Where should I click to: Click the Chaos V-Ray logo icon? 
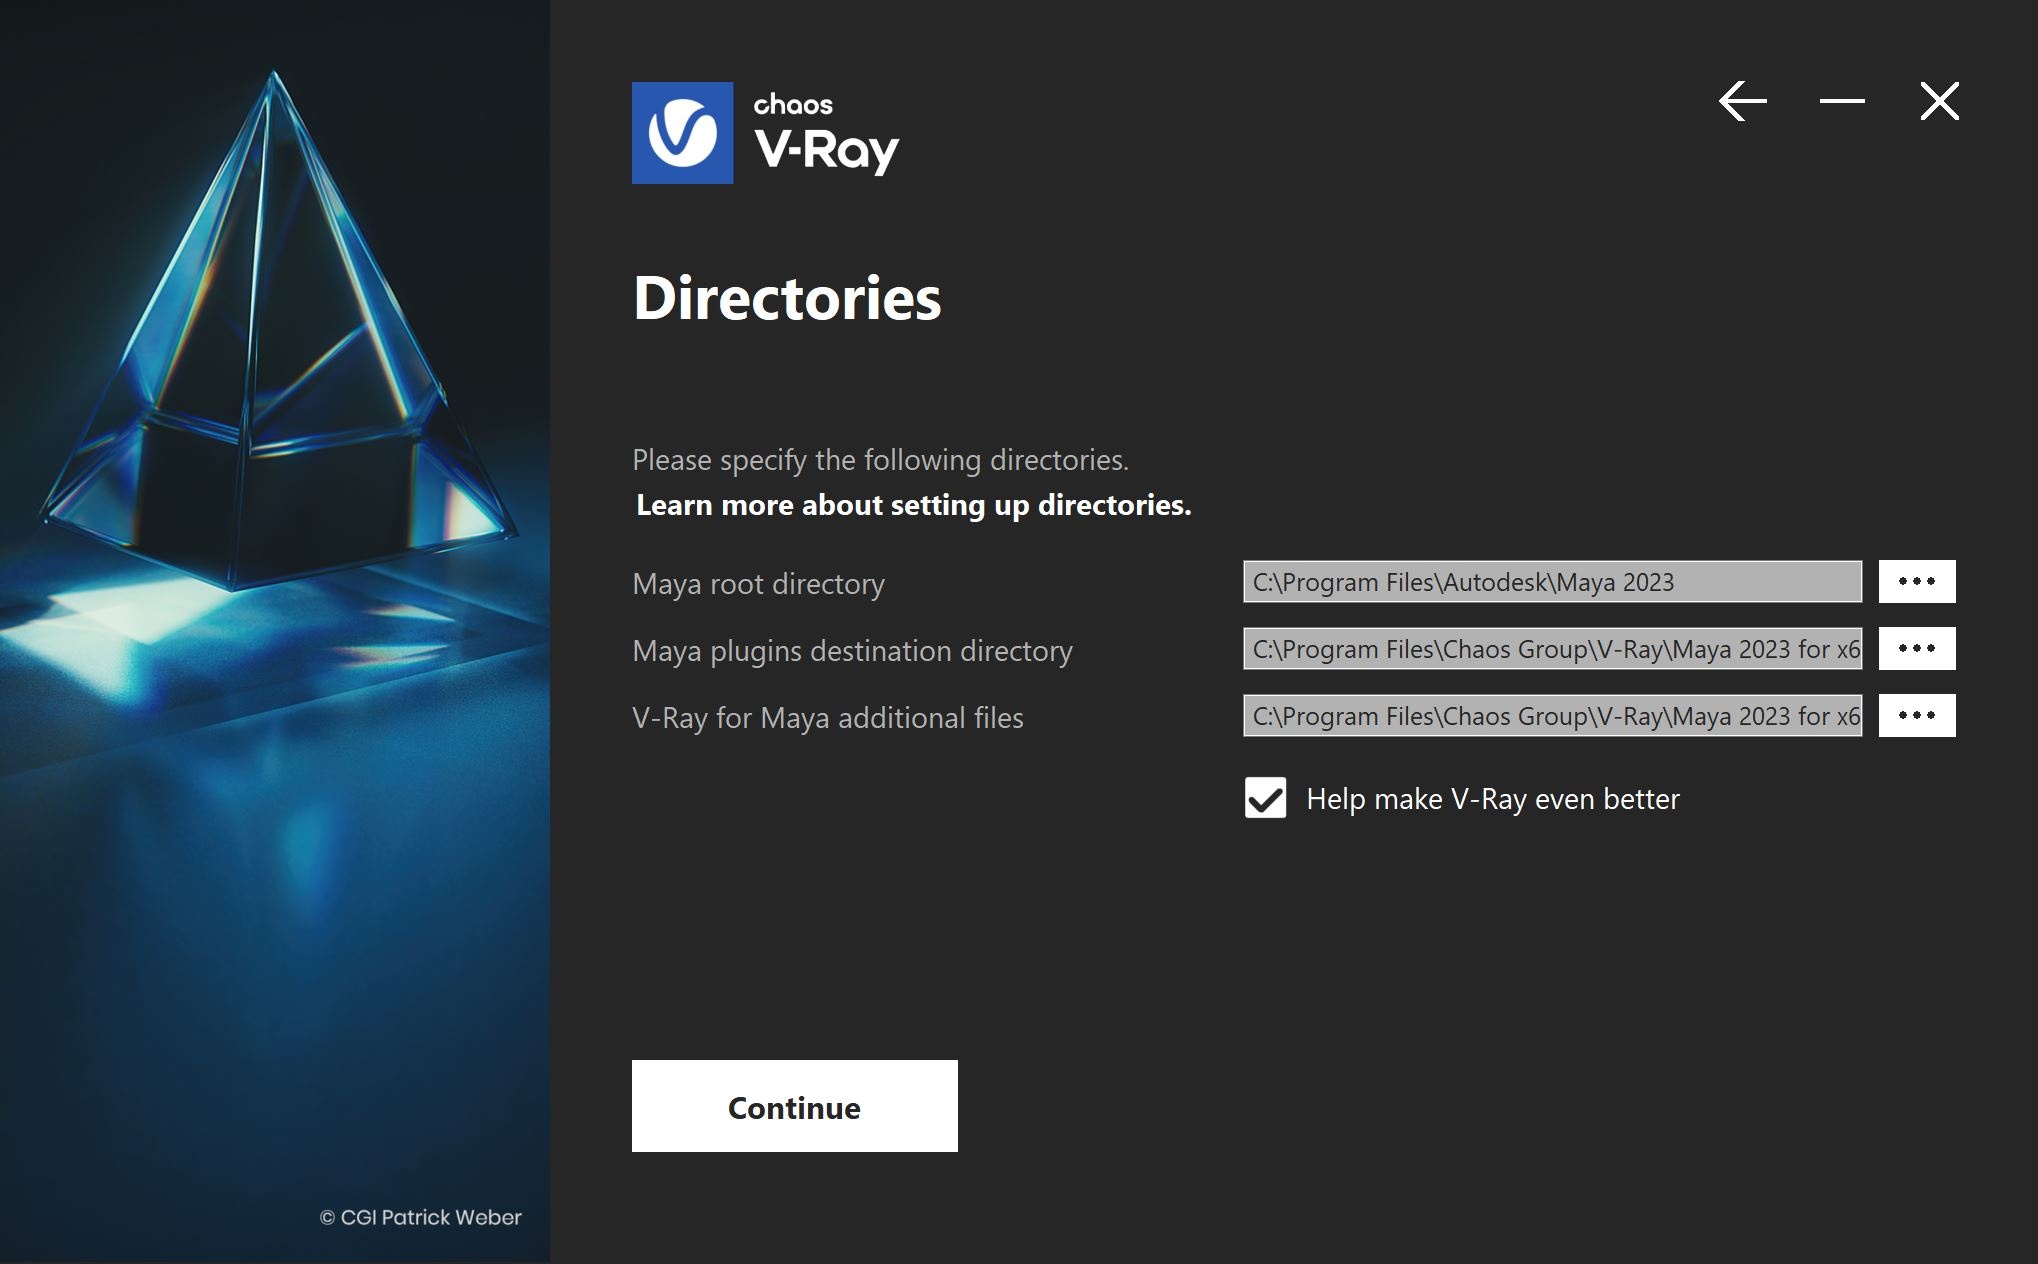(682, 133)
